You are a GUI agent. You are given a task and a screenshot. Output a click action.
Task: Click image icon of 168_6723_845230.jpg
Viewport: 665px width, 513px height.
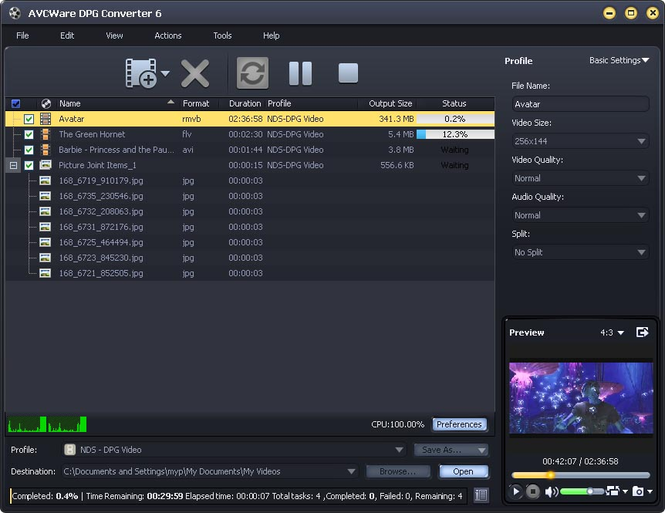coord(45,257)
